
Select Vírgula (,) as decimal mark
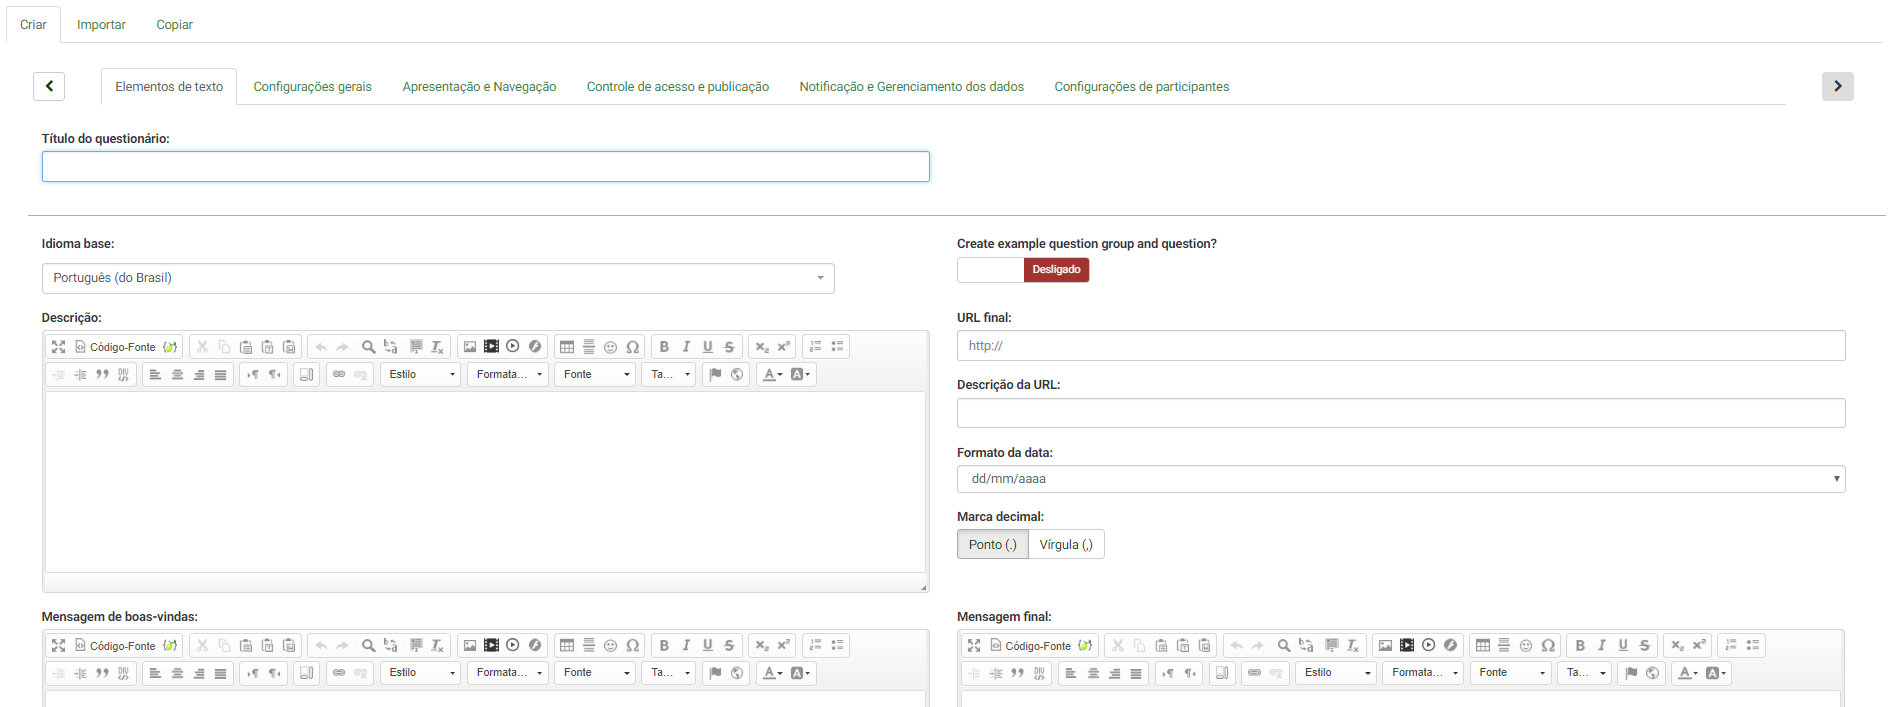click(1065, 545)
